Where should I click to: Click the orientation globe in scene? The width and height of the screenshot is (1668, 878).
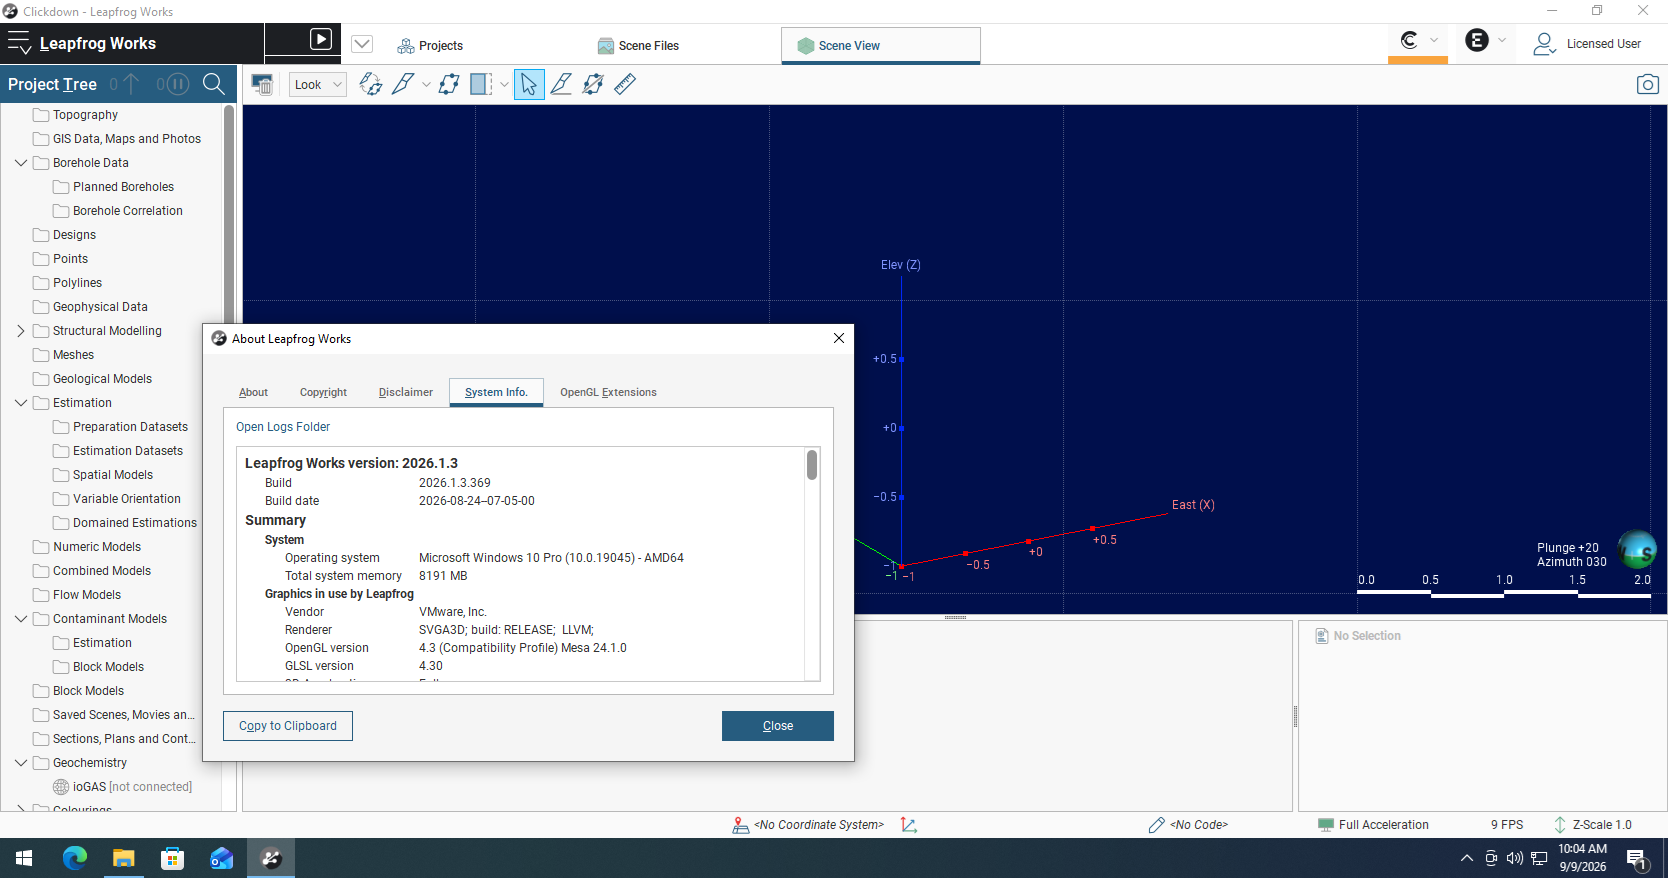pos(1637,549)
